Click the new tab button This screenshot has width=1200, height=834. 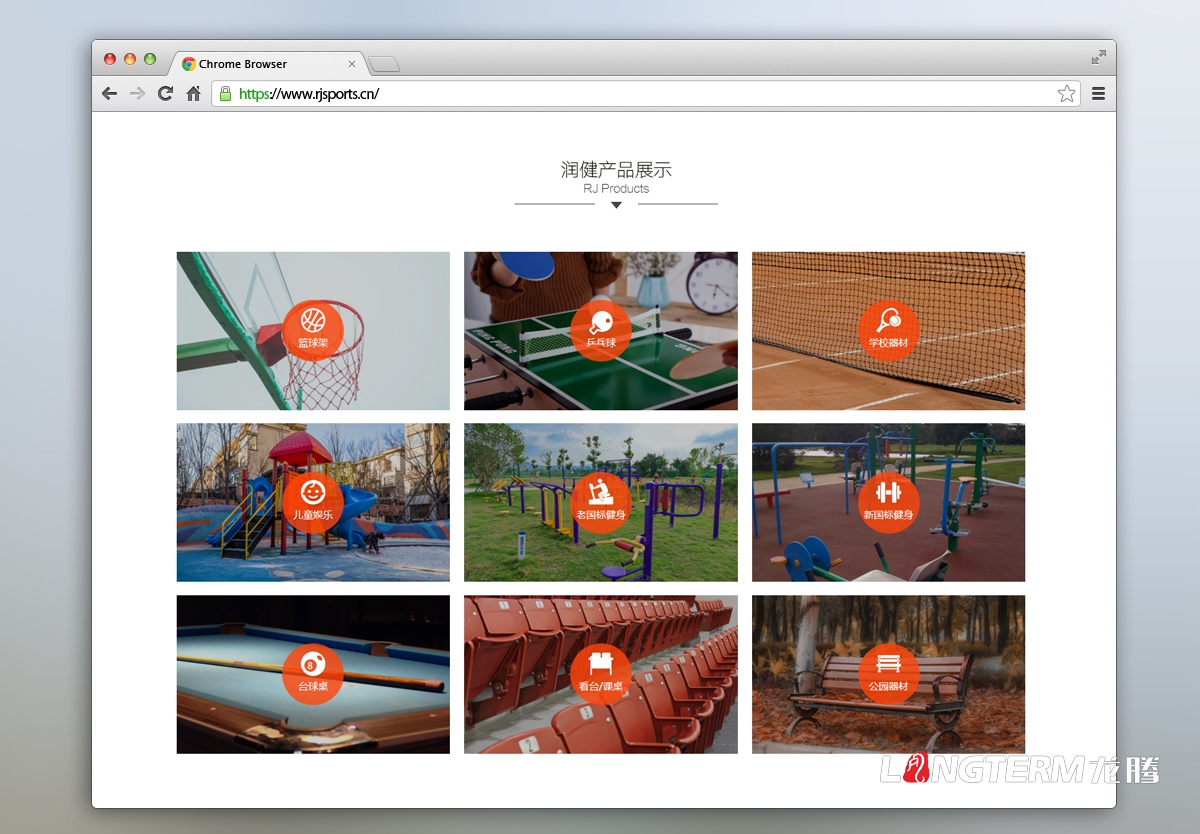[385, 64]
